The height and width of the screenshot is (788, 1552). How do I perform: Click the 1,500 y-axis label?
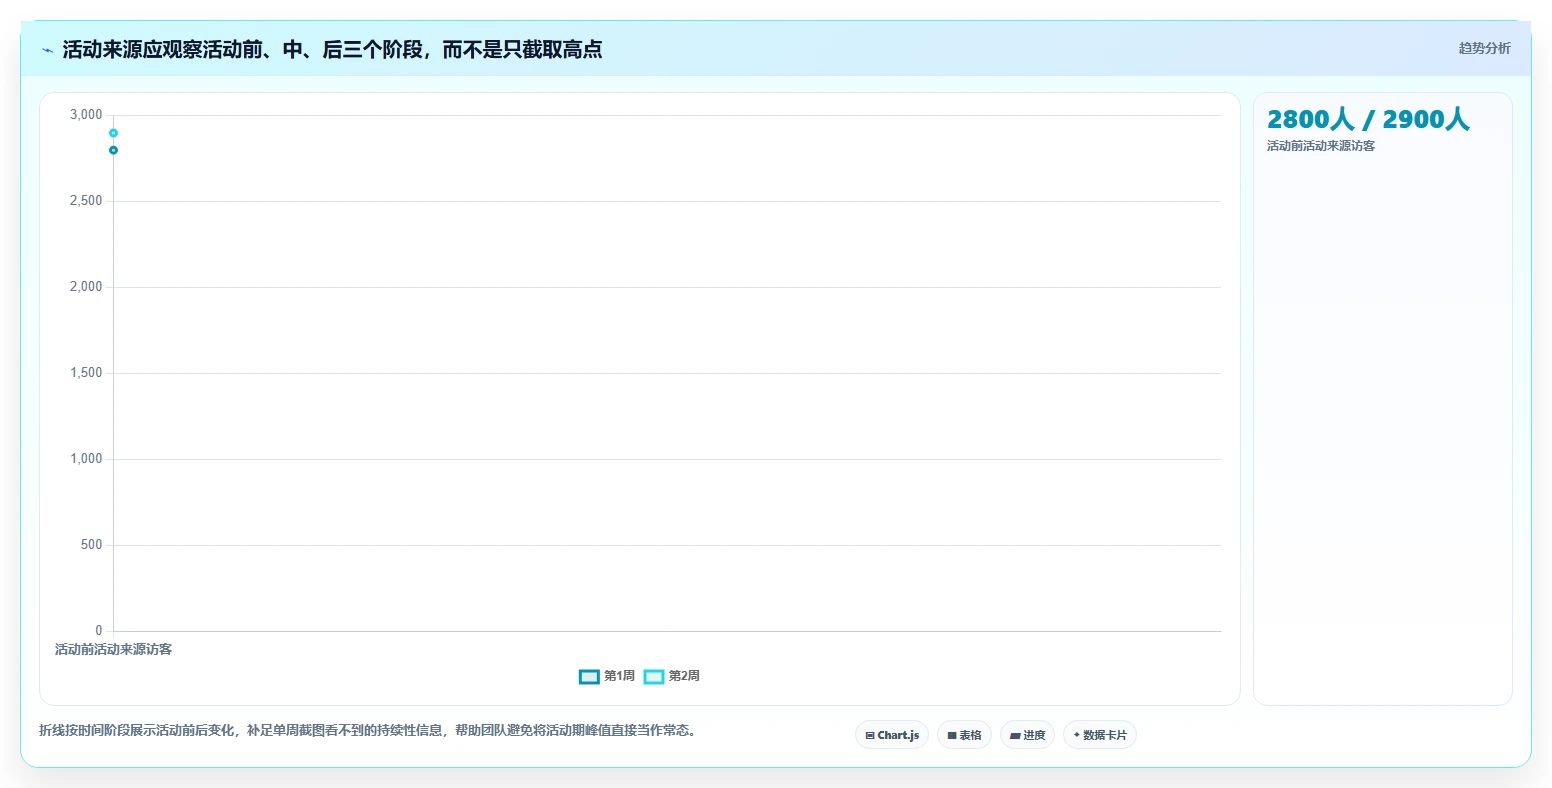tap(86, 373)
